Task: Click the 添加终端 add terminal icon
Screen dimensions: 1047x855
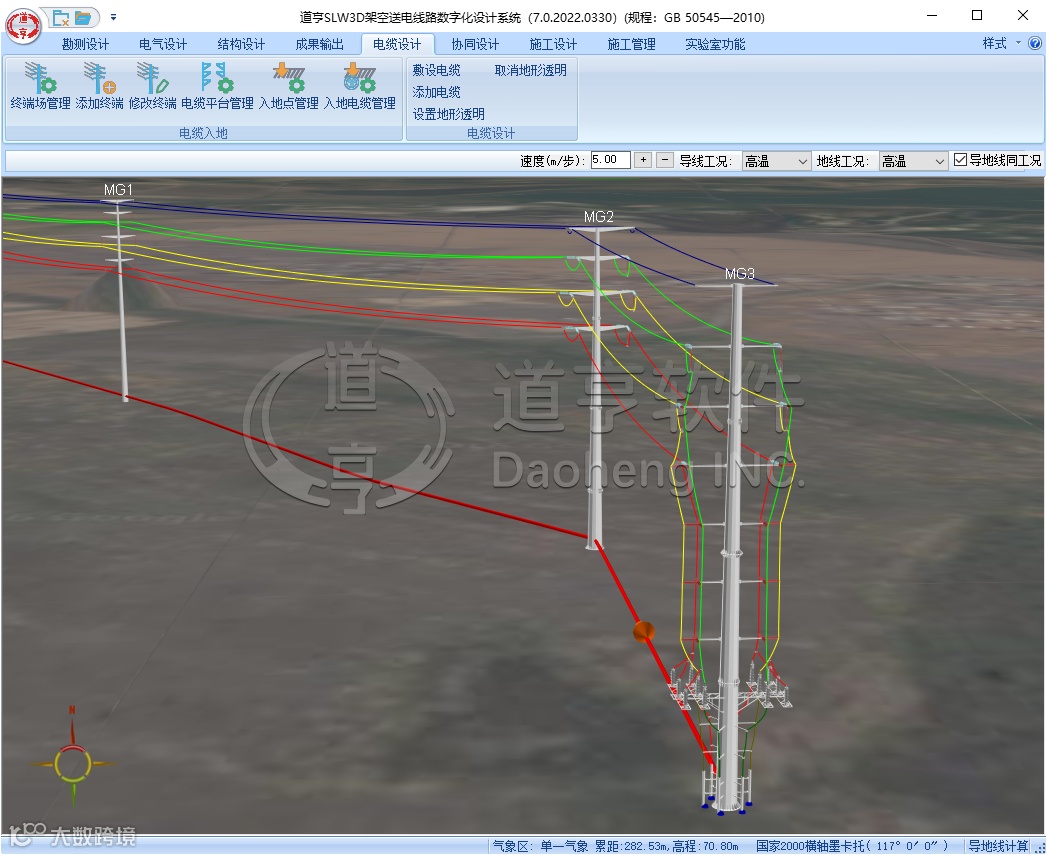Action: coord(99,86)
